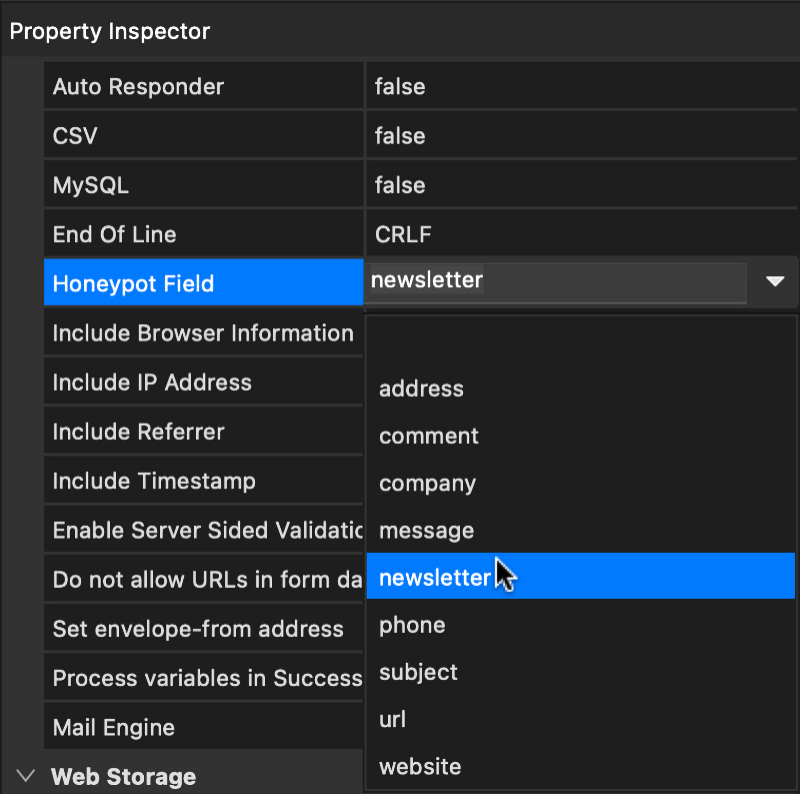This screenshot has width=800, height=794.
Task: Open the Honeypot Field dropdown arrow
Action: pyautogui.click(x=775, y=283)
